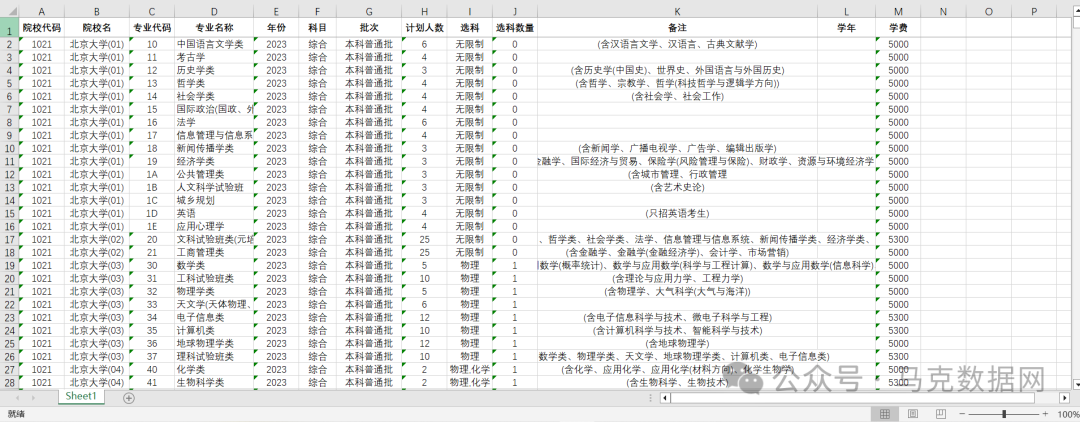Screen dimensions: 1080x422
Task: Click horizontal scrollbar left arrow
Action: pyautogui.click(x=665, y=397)
